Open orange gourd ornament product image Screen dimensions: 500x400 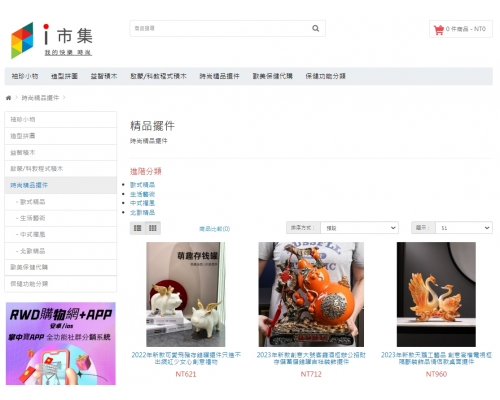pyautogui.click(x=311, y=294)
